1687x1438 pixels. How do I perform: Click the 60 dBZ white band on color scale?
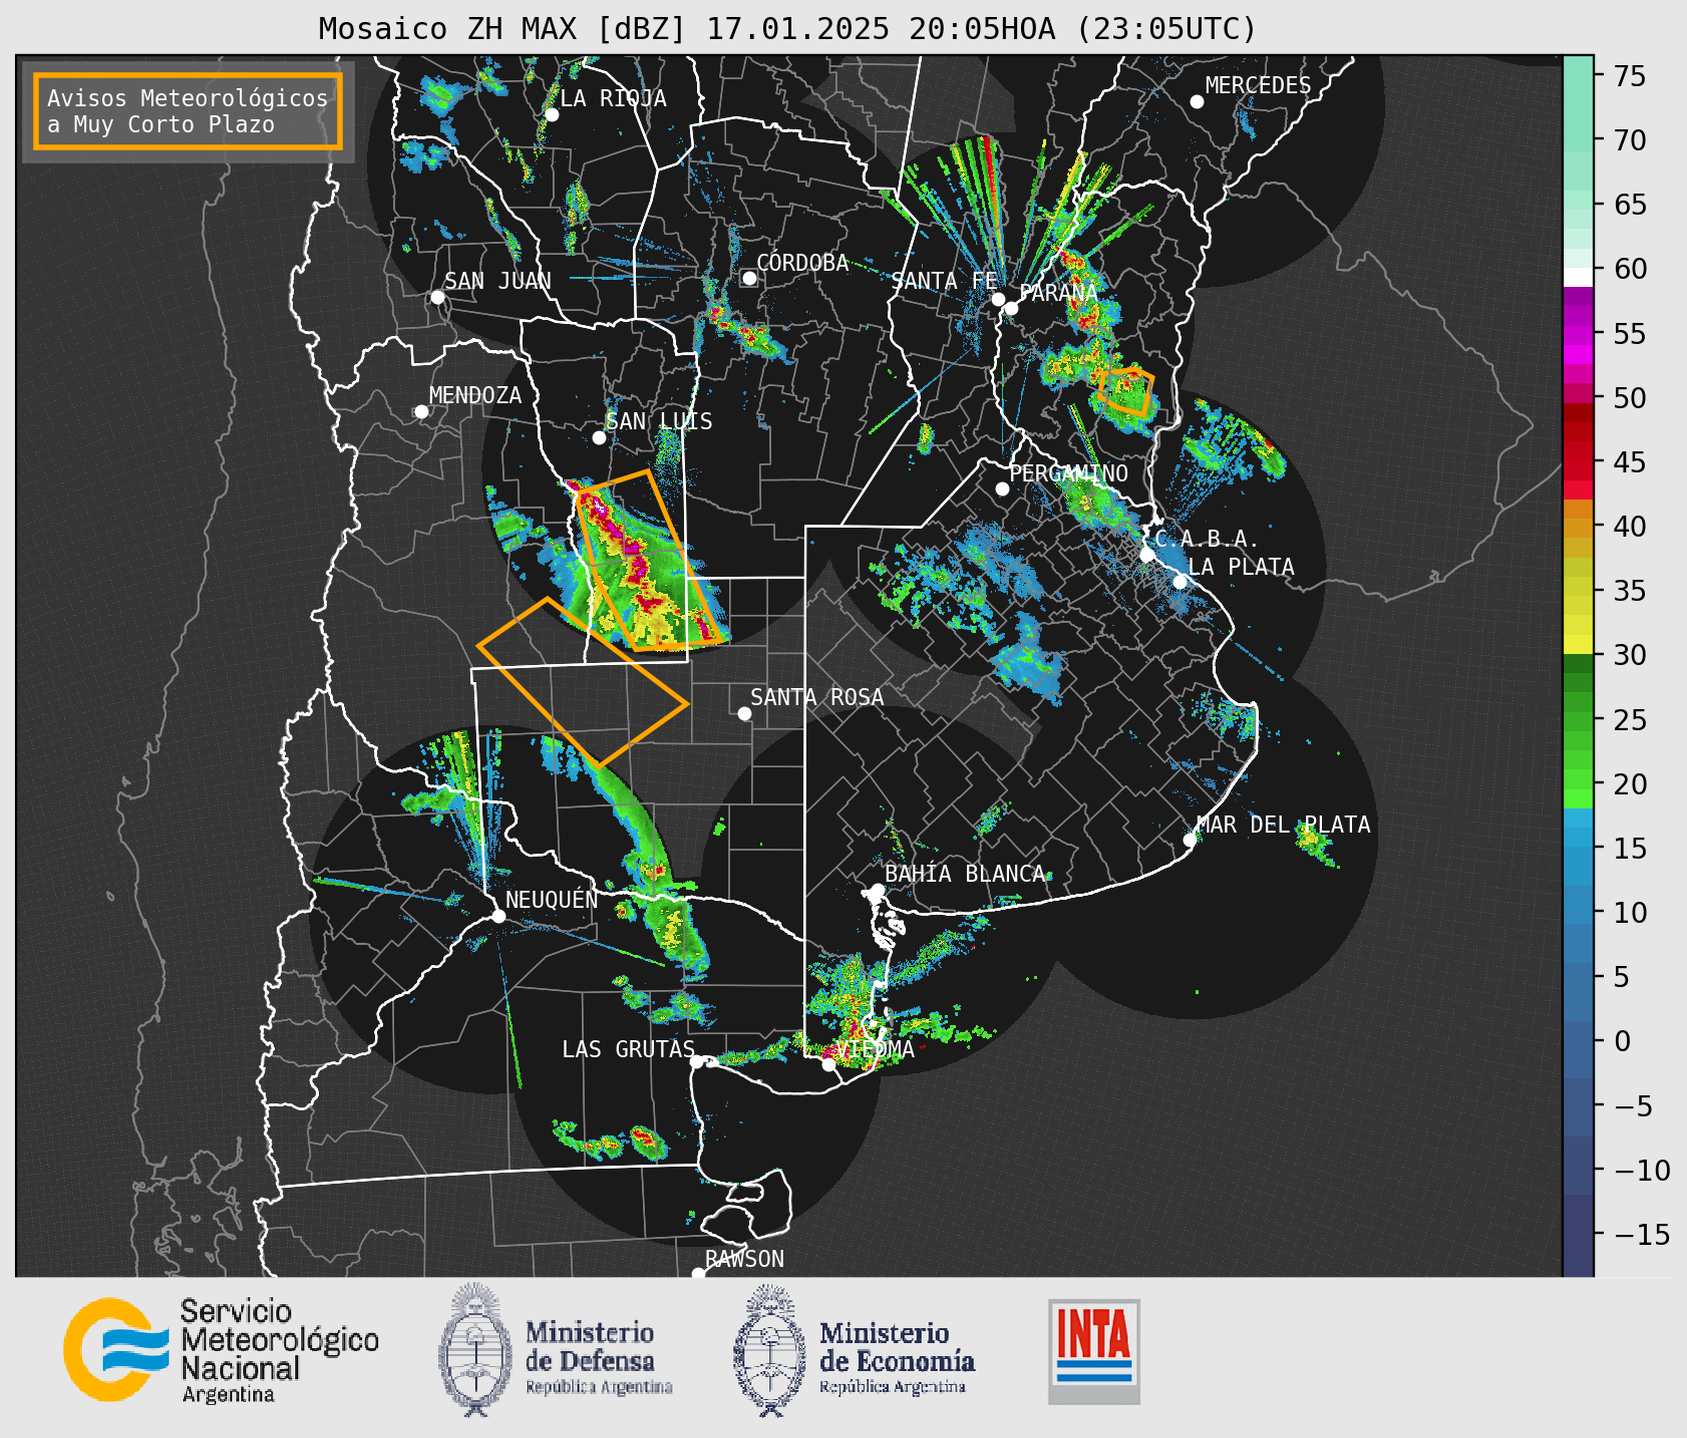1578,277
